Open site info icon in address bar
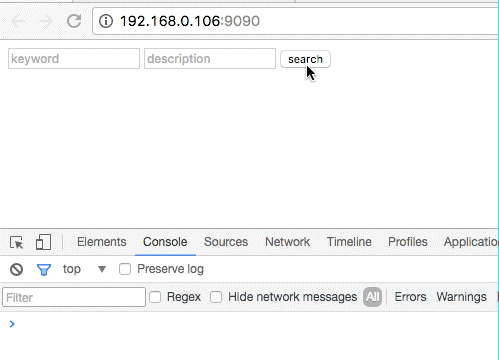499x360 pixels. tap(106, 21)
